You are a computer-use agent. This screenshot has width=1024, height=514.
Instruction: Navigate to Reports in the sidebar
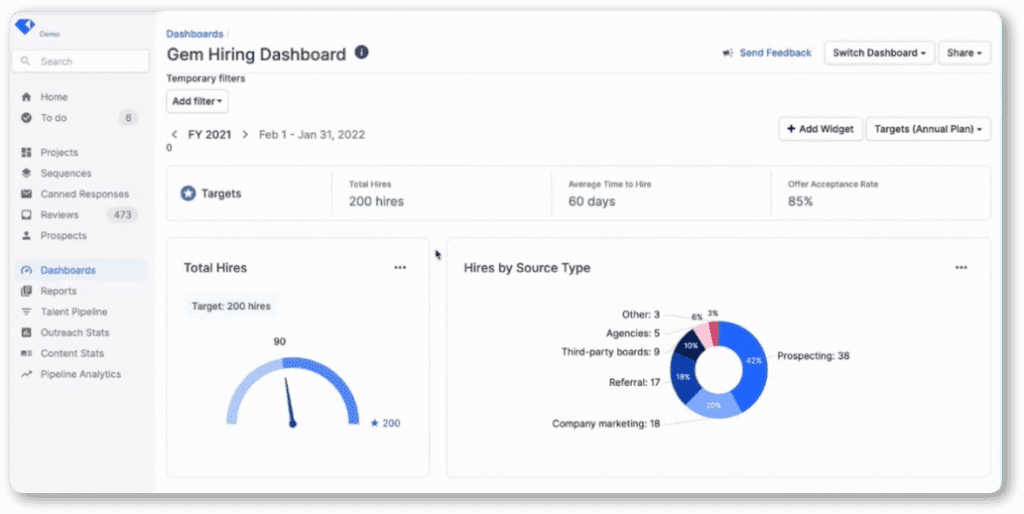pos(58,291)
